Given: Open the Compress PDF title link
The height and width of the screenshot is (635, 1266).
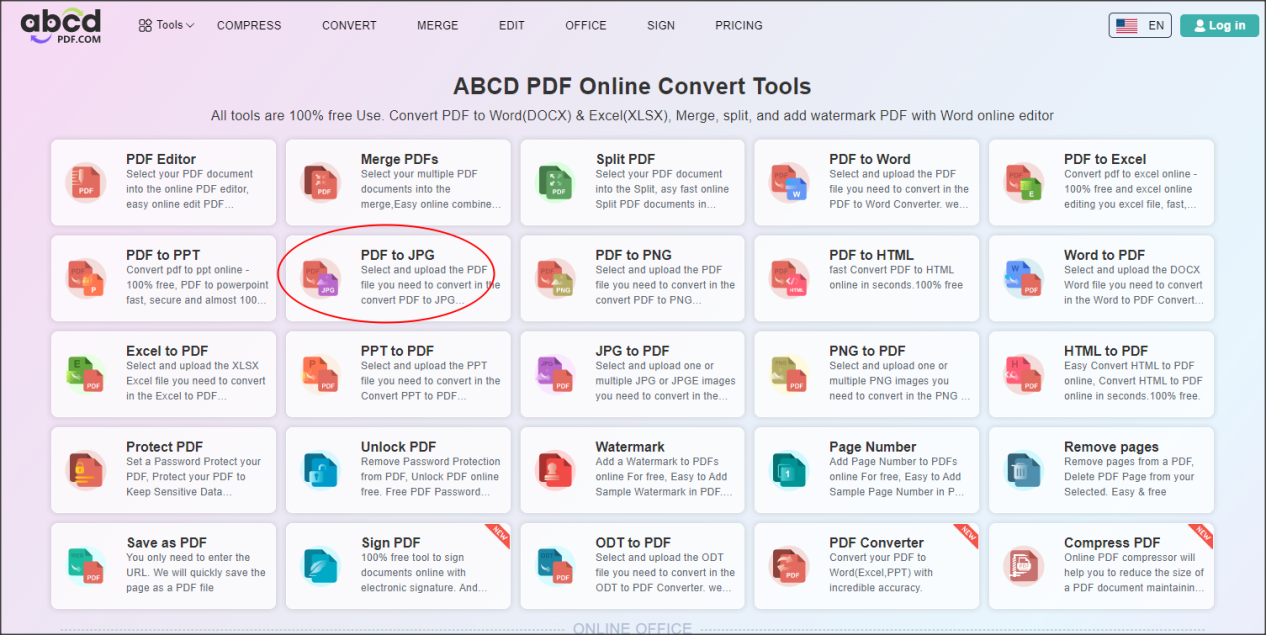Looking at the screenshot, I should 1112,543.
